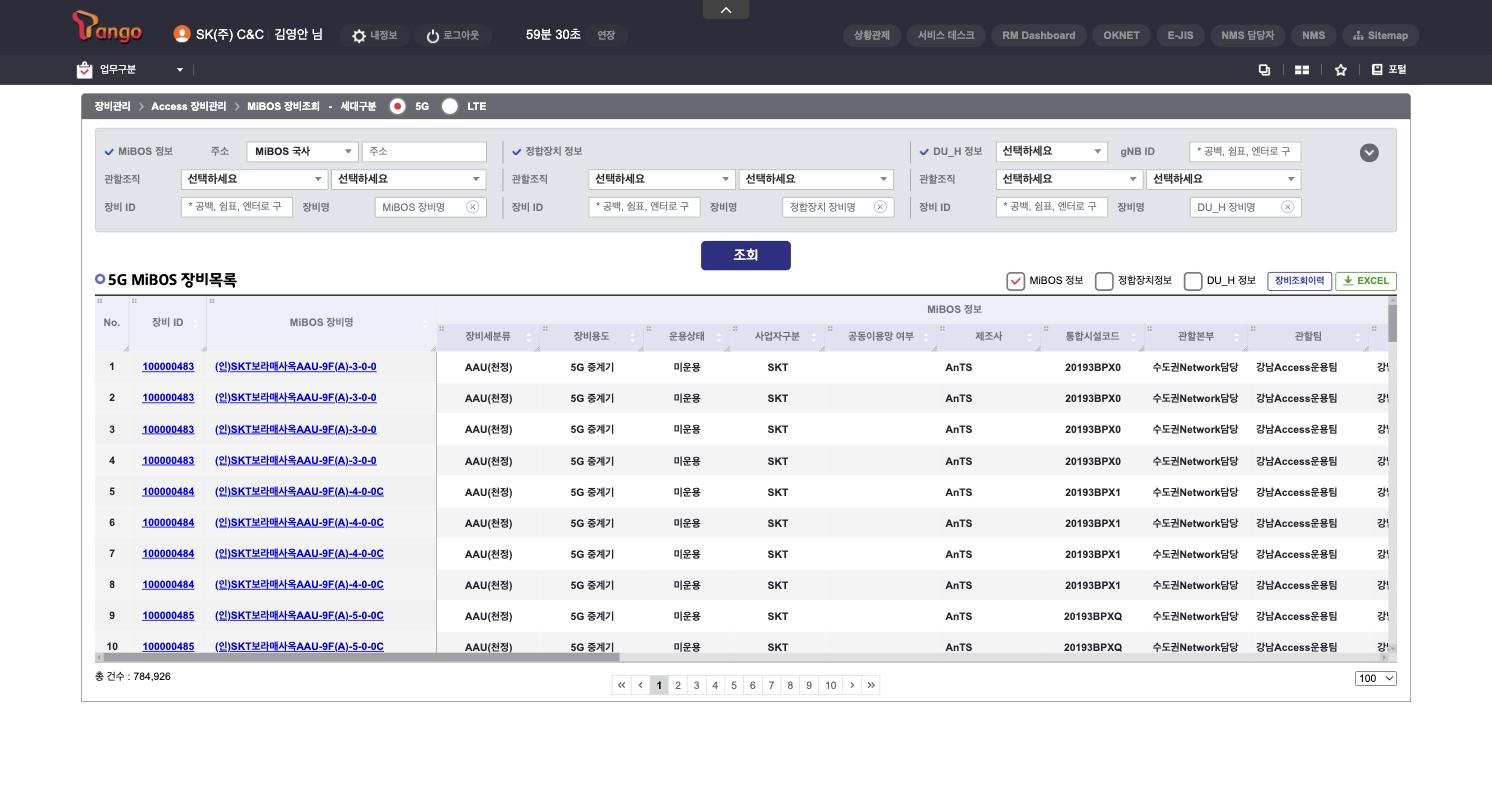Go to page 5 in pagination
1492x812 pixels.
pos(734,685)
